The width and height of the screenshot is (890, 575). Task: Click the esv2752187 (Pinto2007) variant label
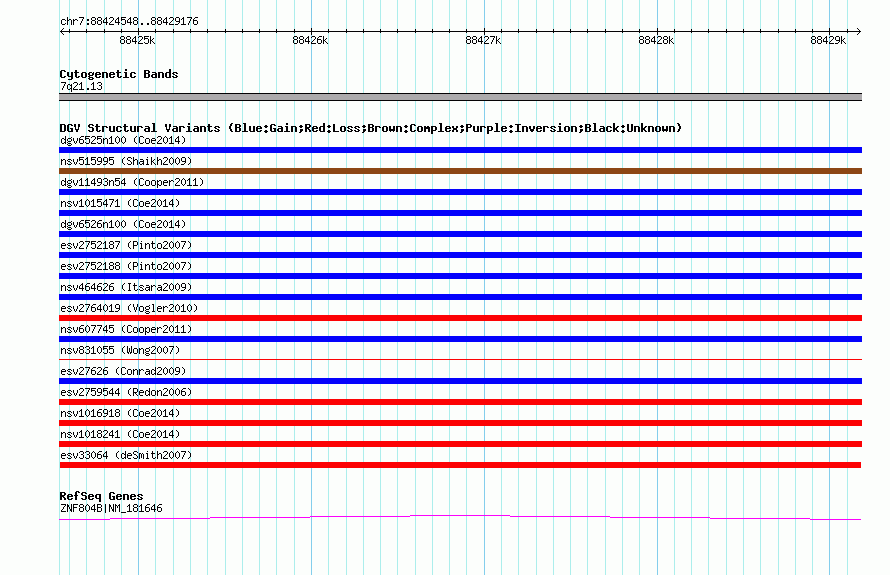click(126, 245)
